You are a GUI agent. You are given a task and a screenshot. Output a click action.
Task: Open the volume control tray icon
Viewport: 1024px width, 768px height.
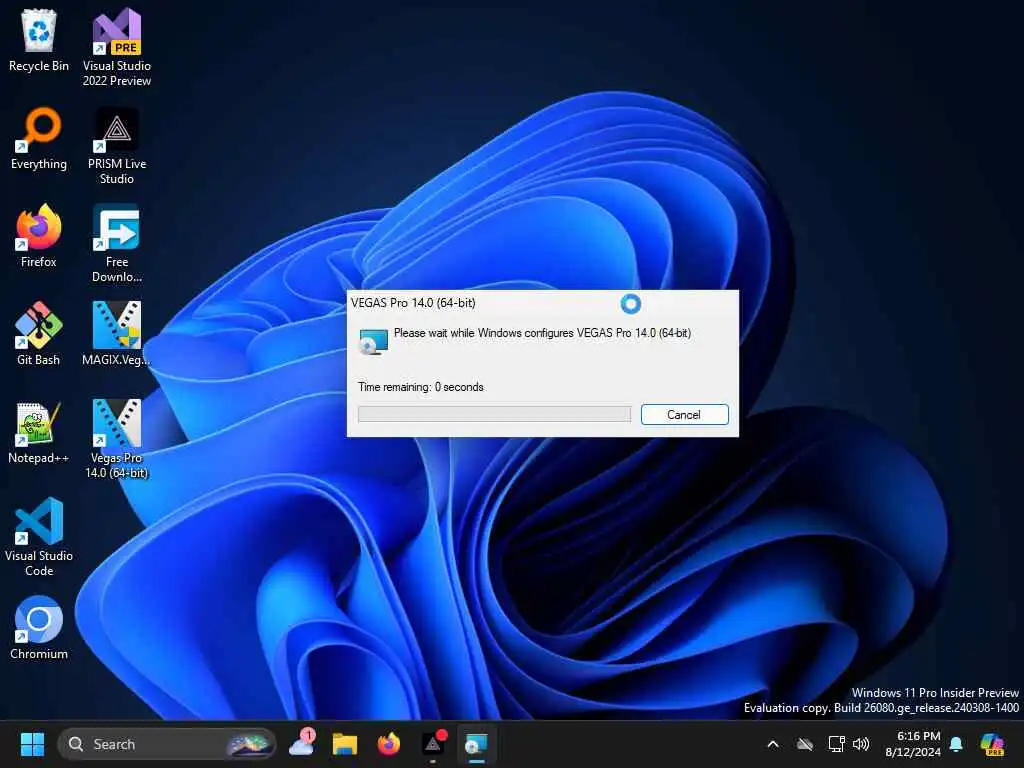(861, 744)
